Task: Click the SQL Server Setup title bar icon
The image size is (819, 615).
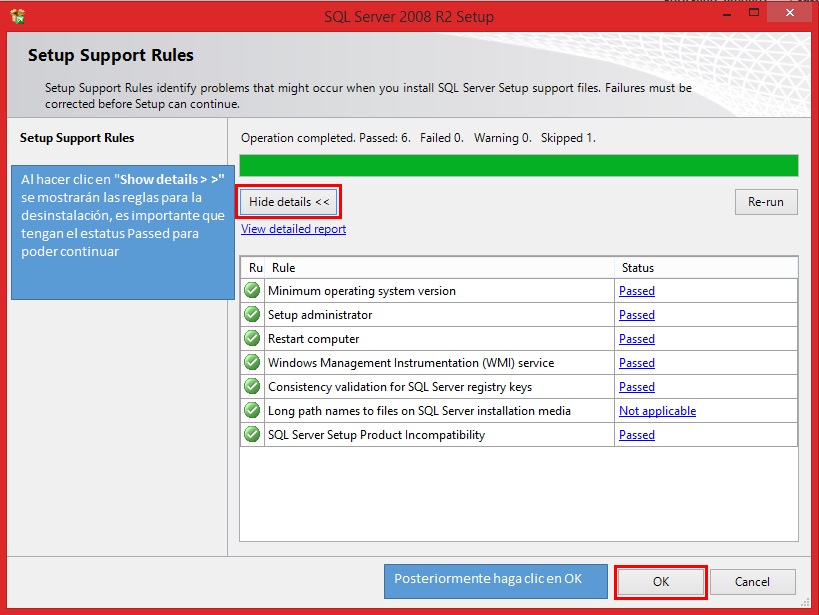Action: 17,16
